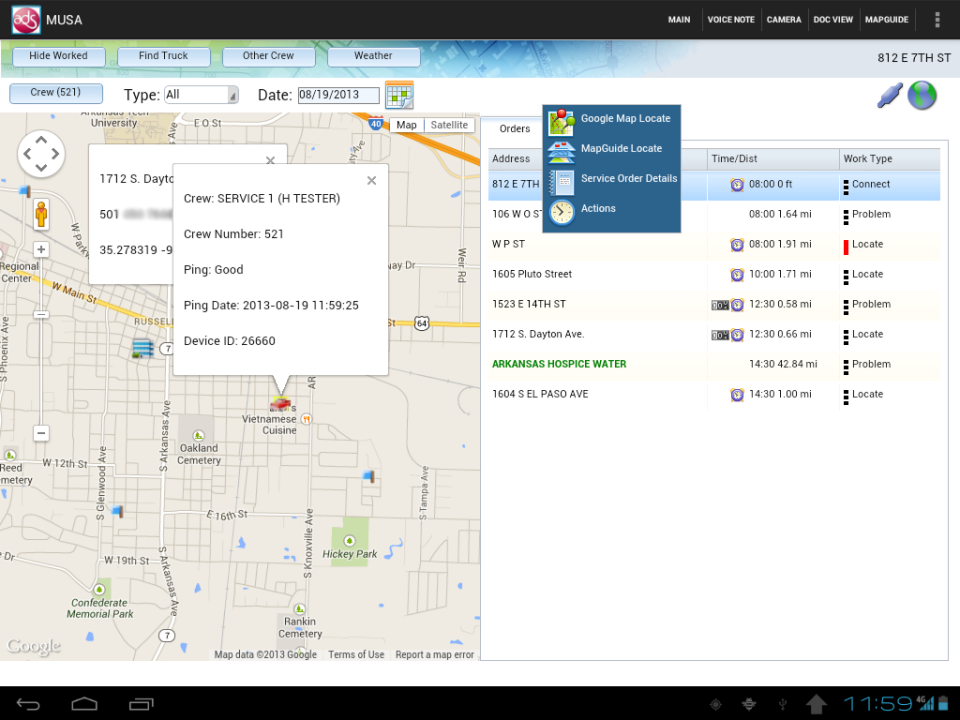Zoom out with the map minus control
The image size is (960, 720).
click(x=41, y=434)
